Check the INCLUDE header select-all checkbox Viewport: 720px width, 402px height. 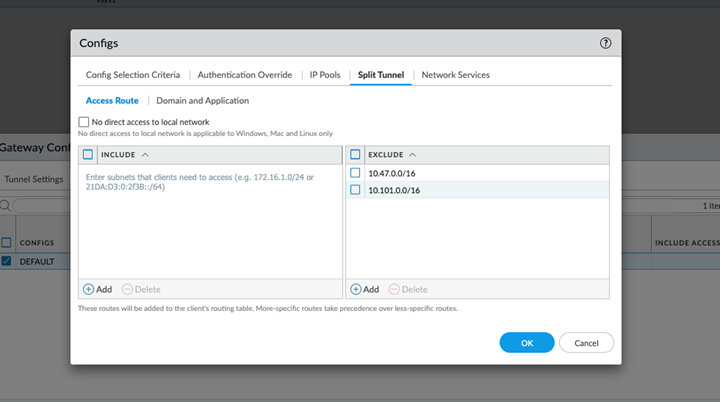(x=88, y=154)
